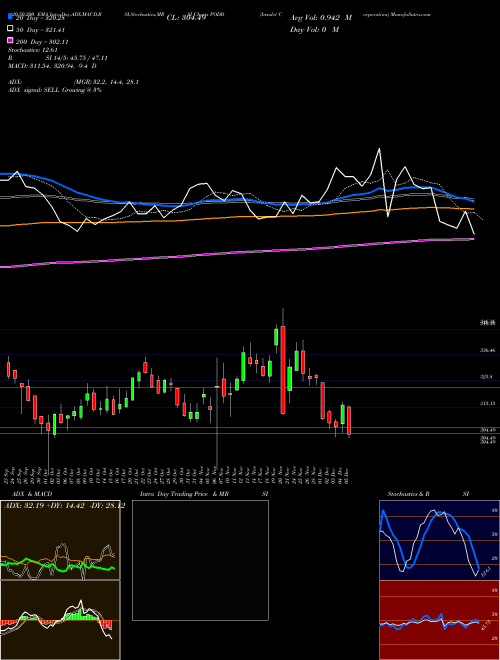Select the 'Day Vol: 0 M' label
This screenshot has width=500, height=660.
coord(314,29)
